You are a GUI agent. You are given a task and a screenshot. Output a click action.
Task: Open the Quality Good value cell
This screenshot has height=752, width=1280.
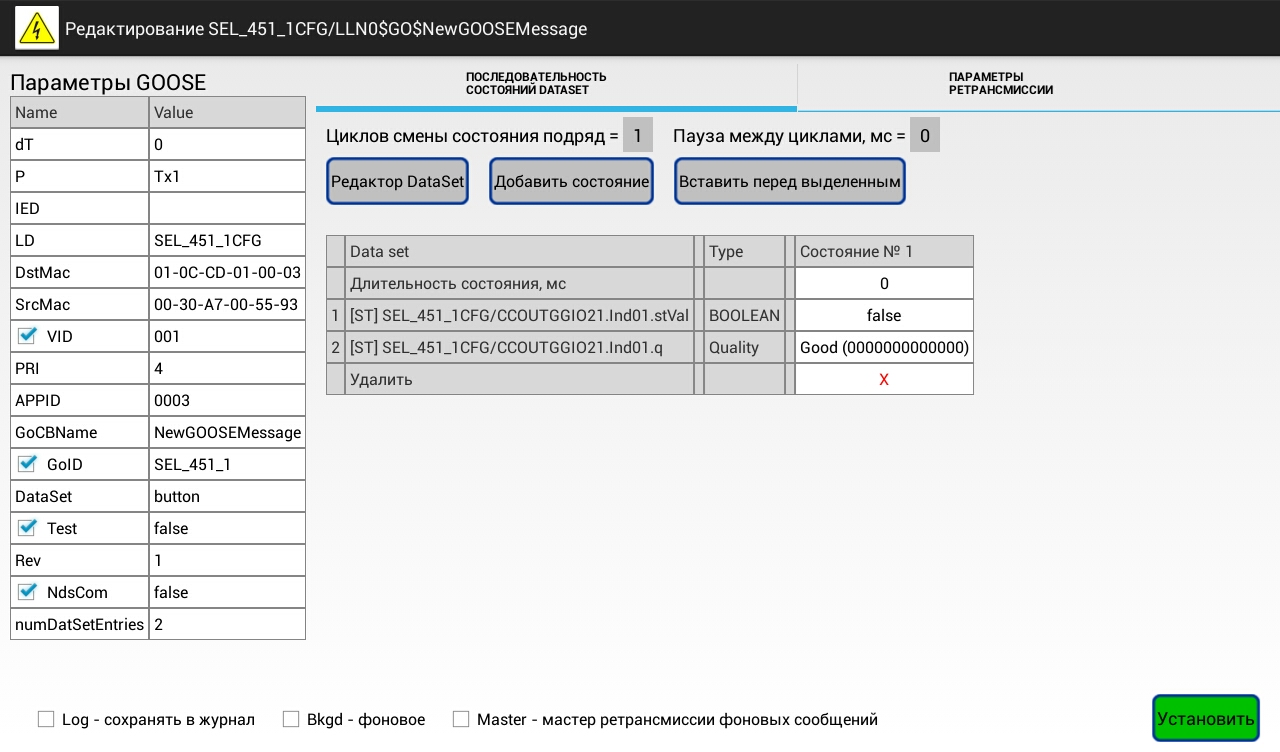(883, 348)
